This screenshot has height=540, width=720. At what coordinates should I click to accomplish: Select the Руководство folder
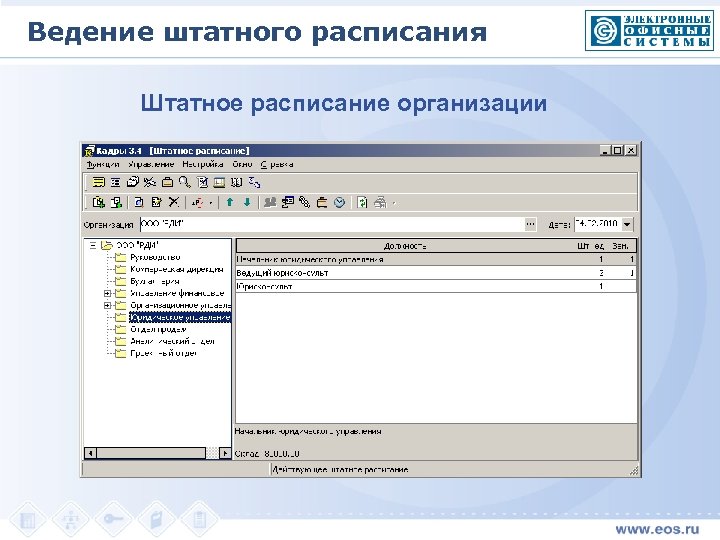tap(155, 257)
